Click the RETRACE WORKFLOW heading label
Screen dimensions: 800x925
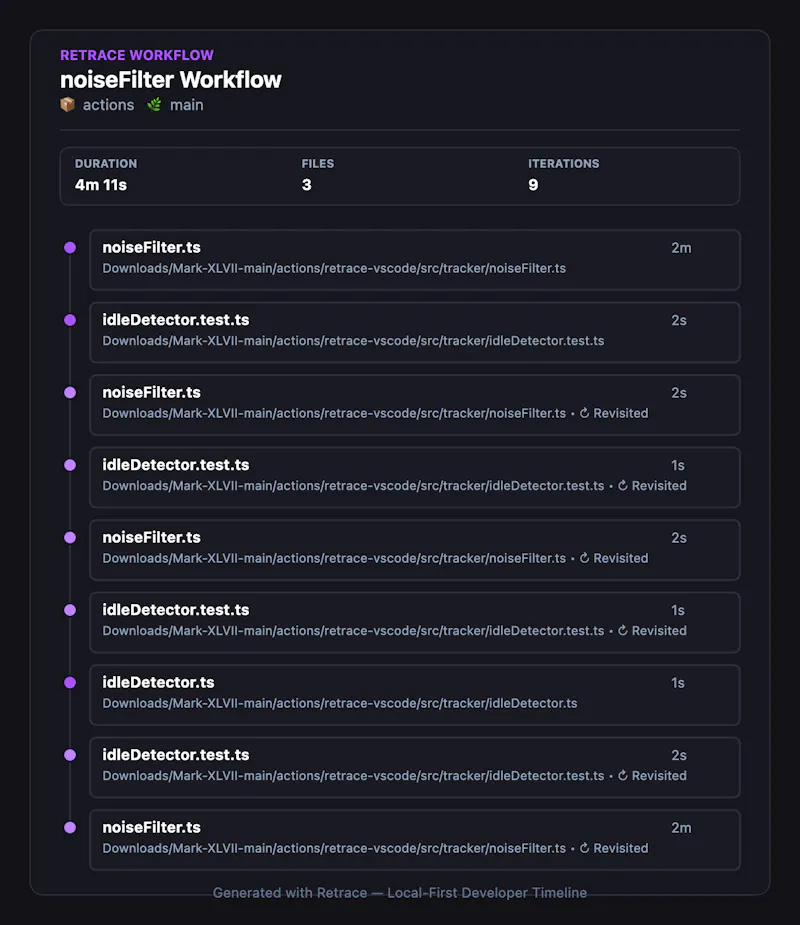pyautogui.click(x=137, y=55)
